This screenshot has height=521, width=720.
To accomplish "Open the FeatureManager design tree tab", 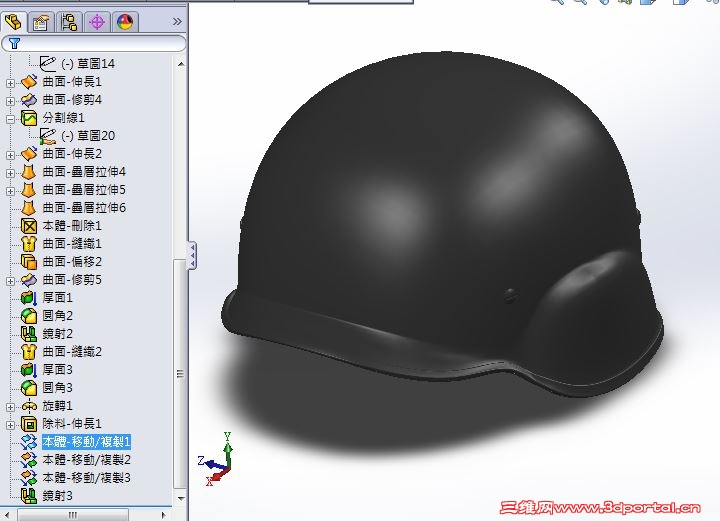I will [x=13, y=22].
